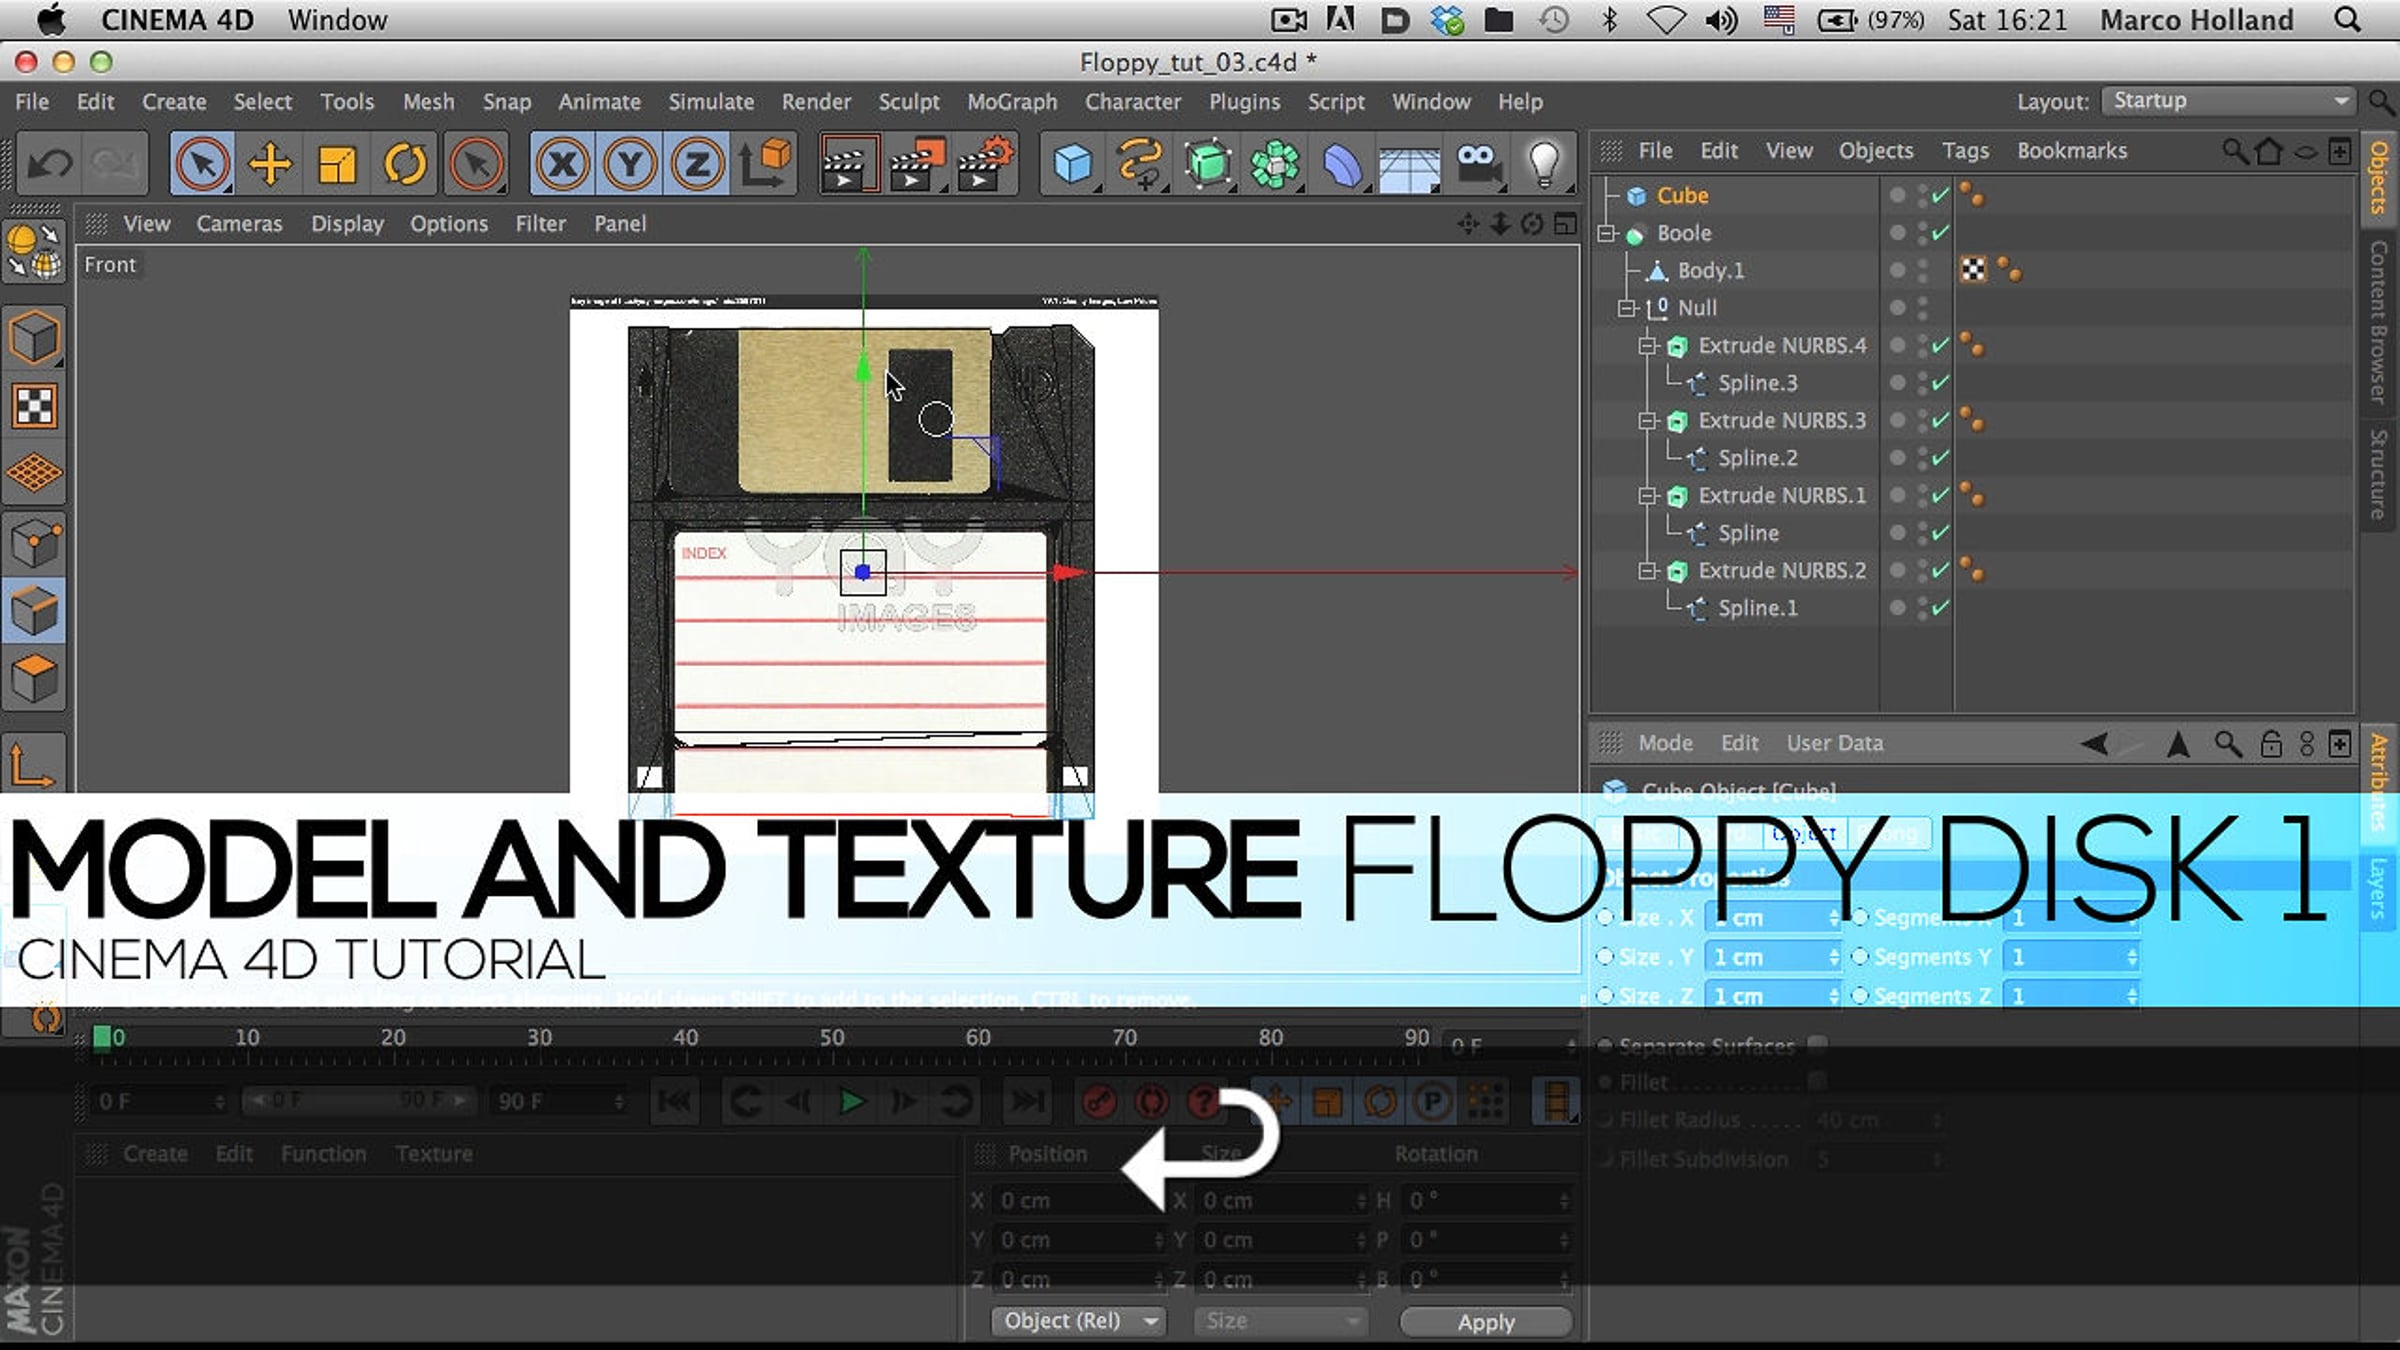Open the Object (Rel) coordinate dropdown
Screen dimensions: 2400x1350
1079,1321
